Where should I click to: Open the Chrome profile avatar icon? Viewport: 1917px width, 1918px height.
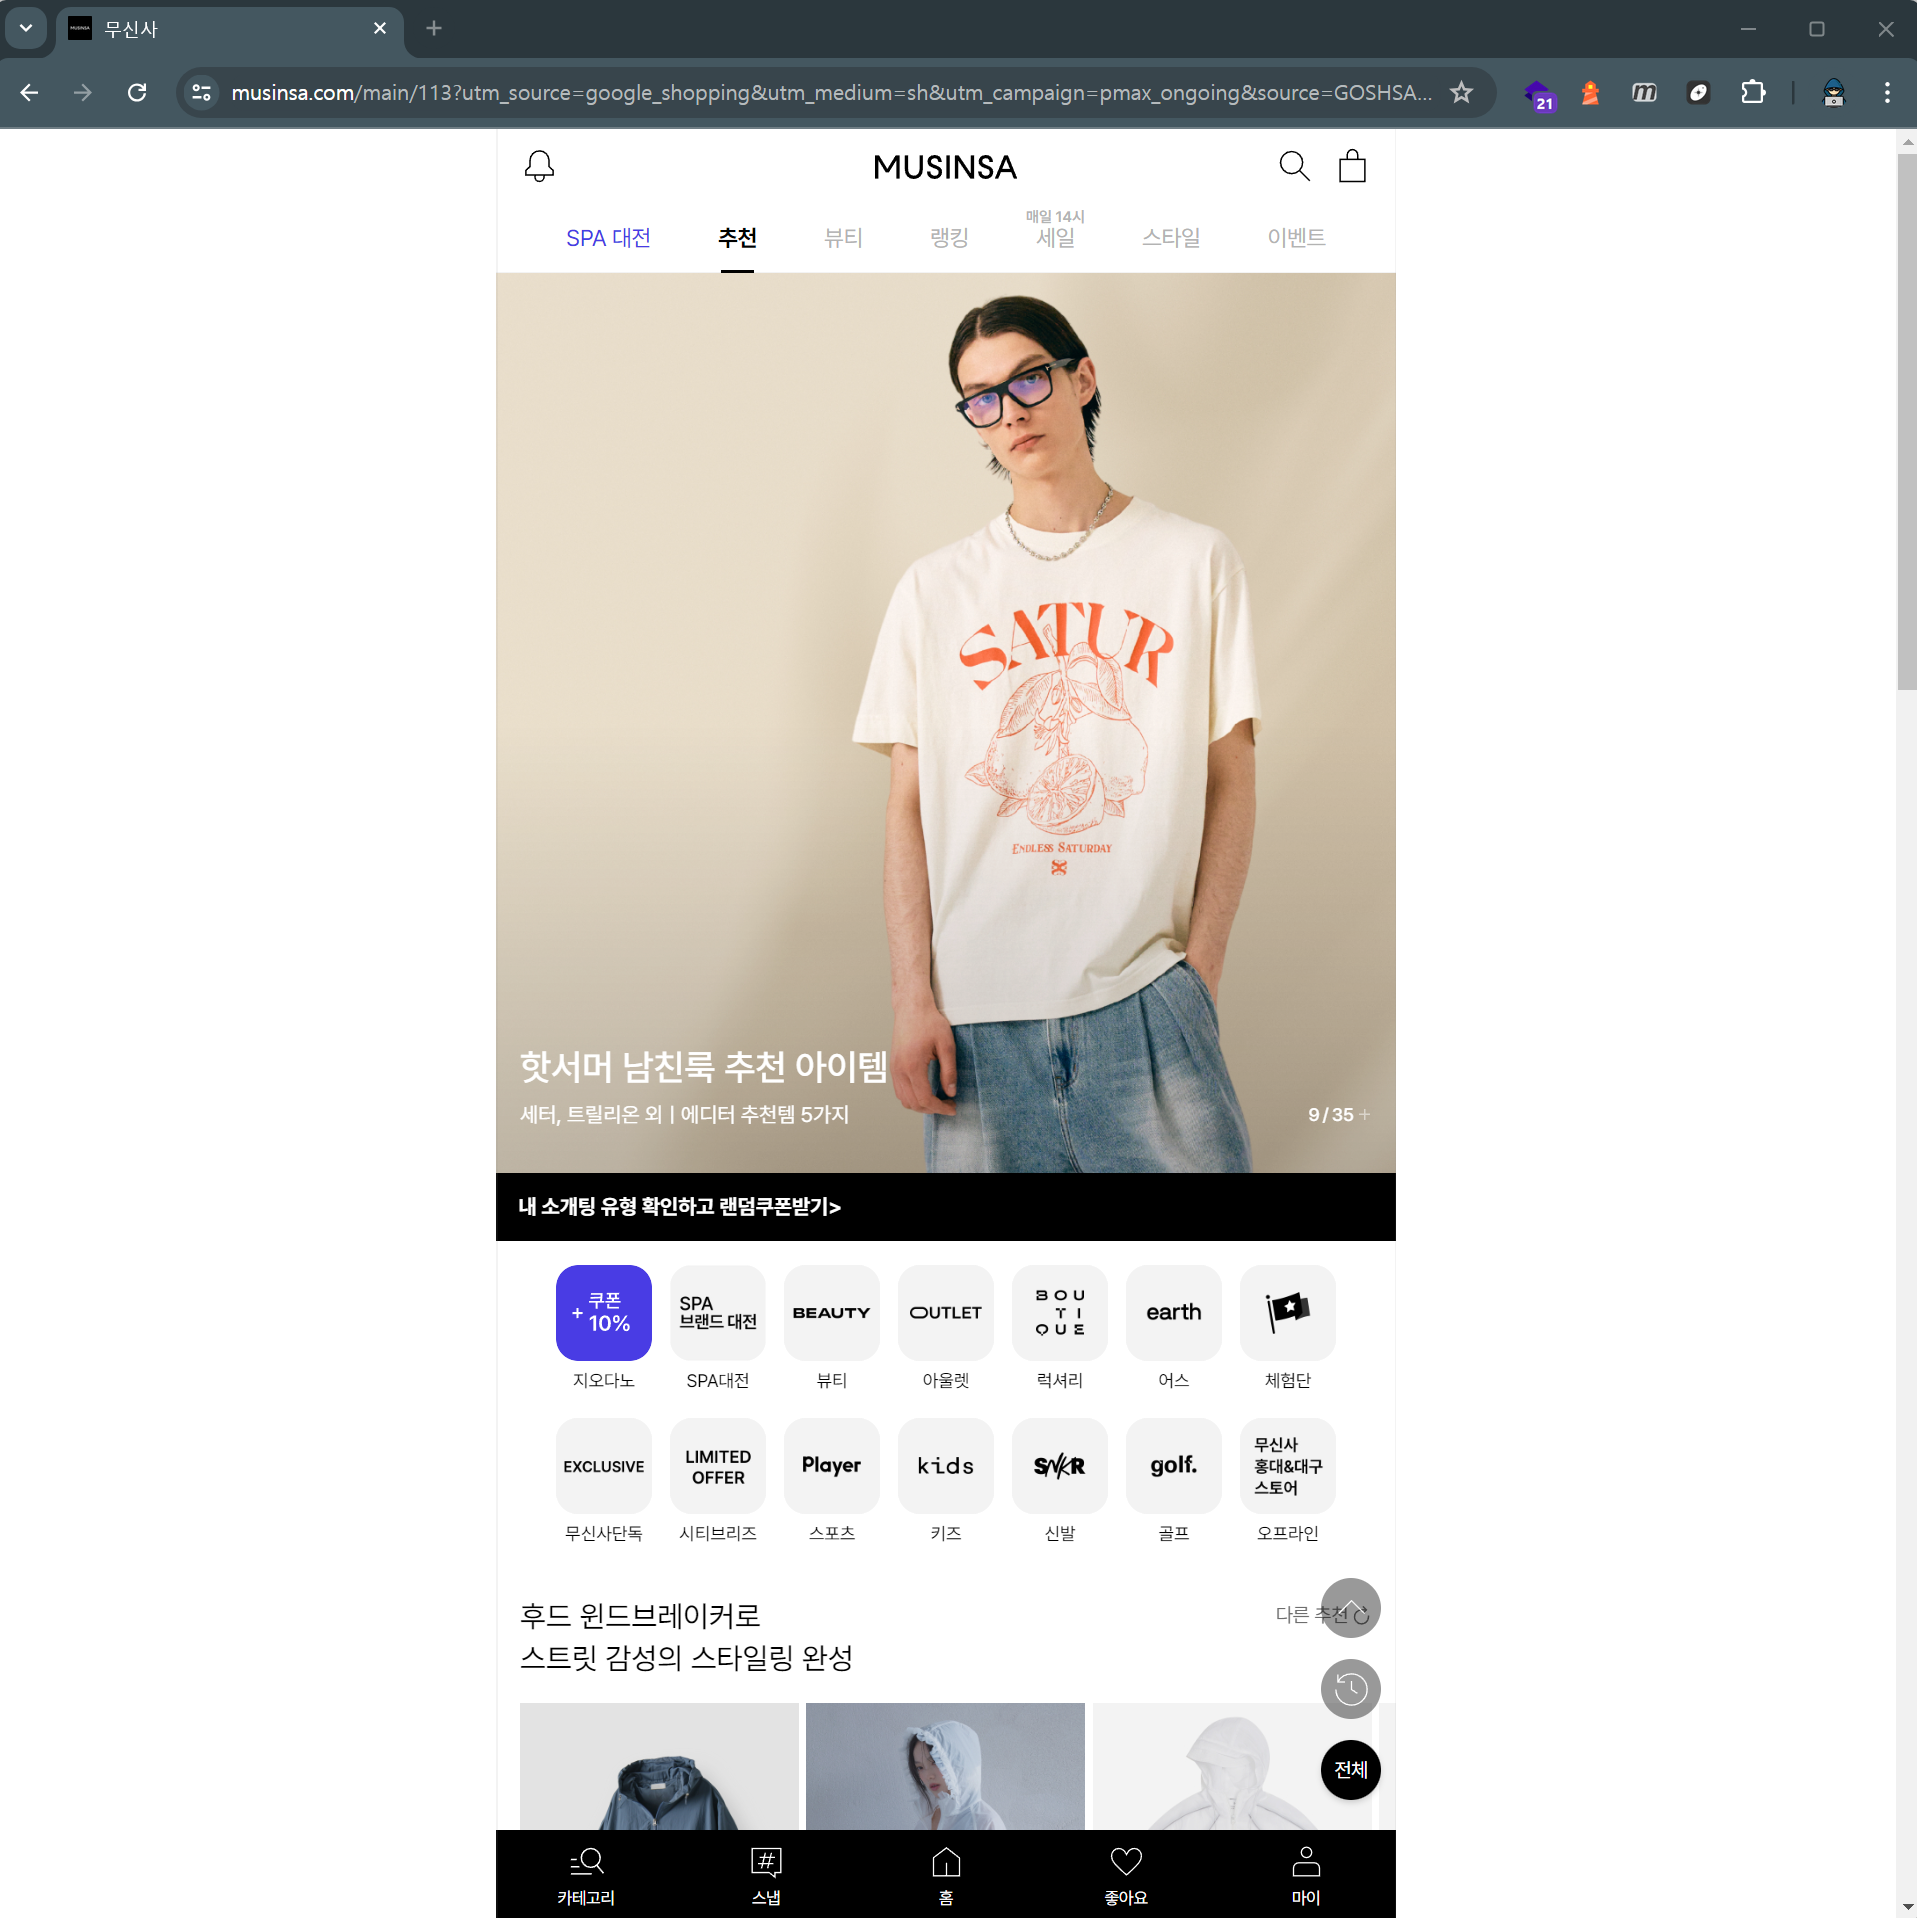[1833, 93]
